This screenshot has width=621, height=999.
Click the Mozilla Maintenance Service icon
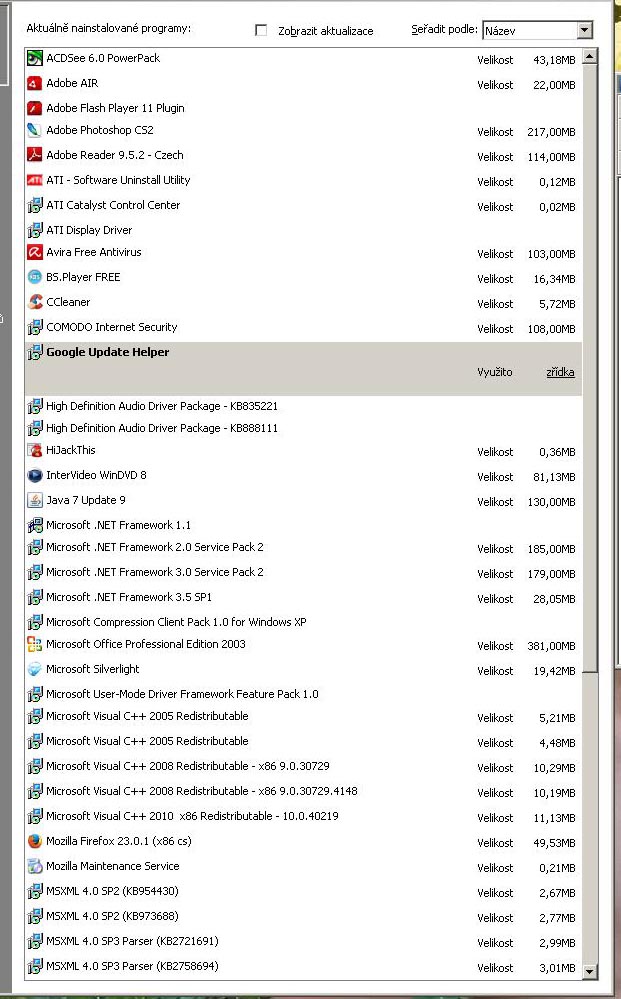(x=34, y=866)
